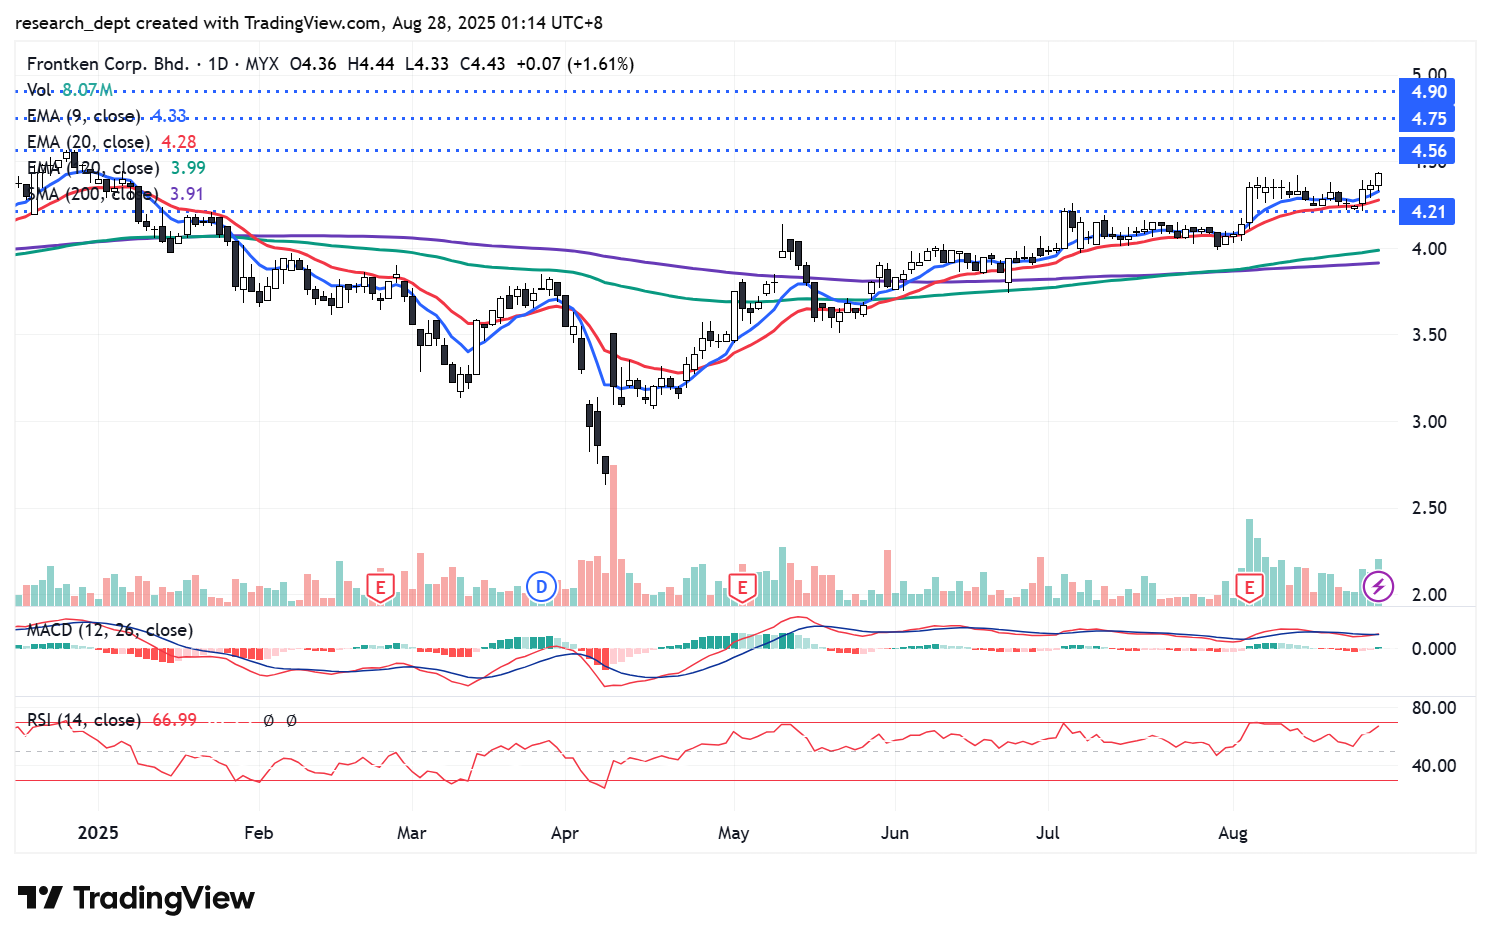Click the Frontken Corp. Bhd. symbol title
This screenshot has width=1491, height=943.
click(107, 64)
